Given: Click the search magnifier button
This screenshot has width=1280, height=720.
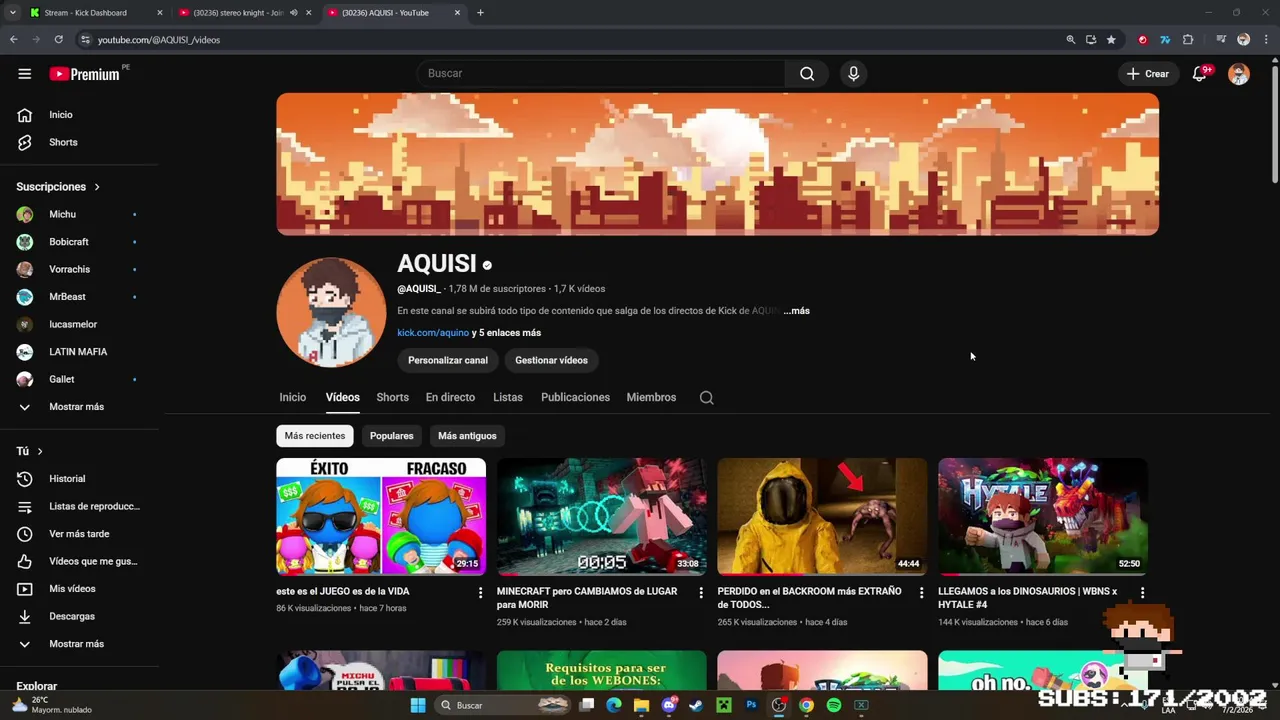Looking at the screenshot, I should click(807, 73).
